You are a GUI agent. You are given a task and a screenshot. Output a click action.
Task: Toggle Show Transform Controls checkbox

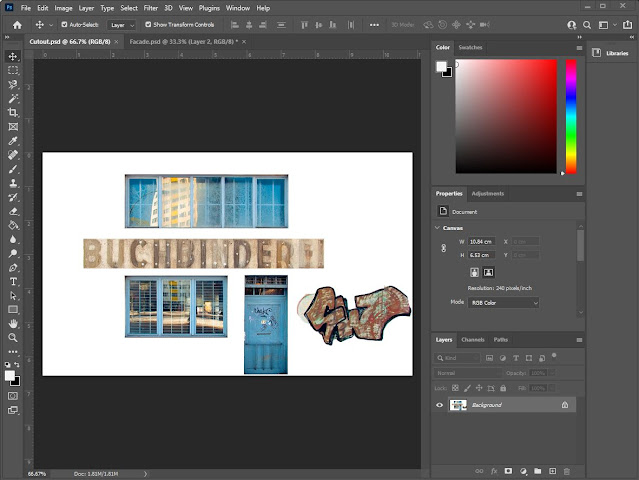tap(148, 24)
